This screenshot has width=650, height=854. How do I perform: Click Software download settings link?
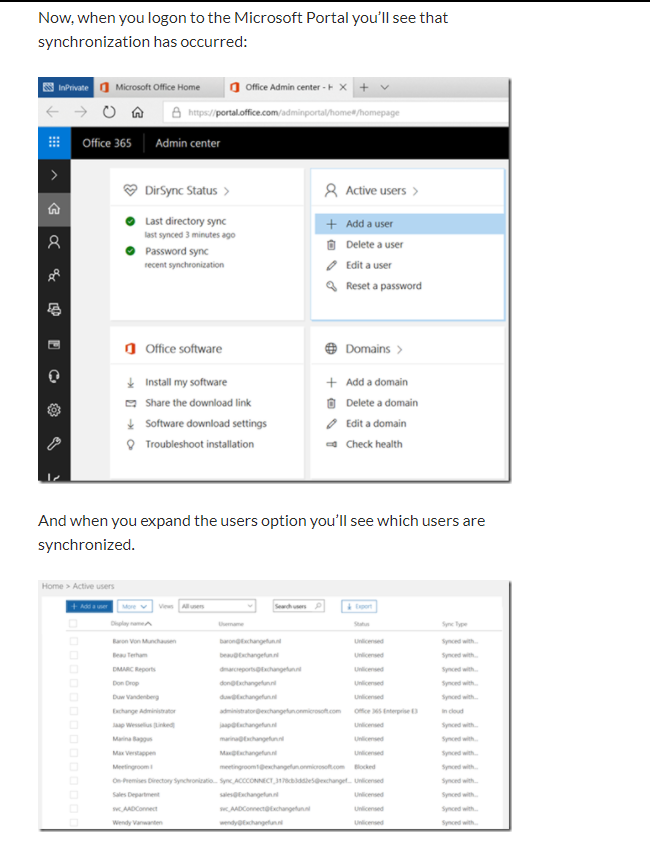tap(206, 424)
